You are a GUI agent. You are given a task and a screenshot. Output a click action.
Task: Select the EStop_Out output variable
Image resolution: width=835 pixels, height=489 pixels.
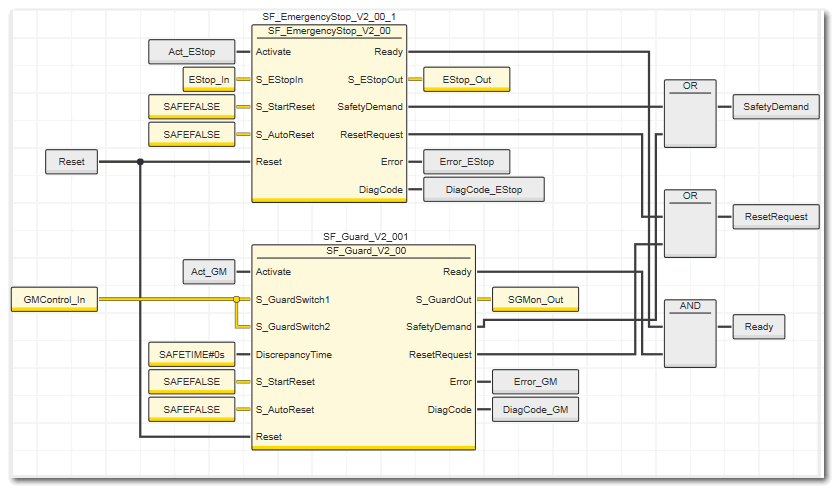click(467, 79)
